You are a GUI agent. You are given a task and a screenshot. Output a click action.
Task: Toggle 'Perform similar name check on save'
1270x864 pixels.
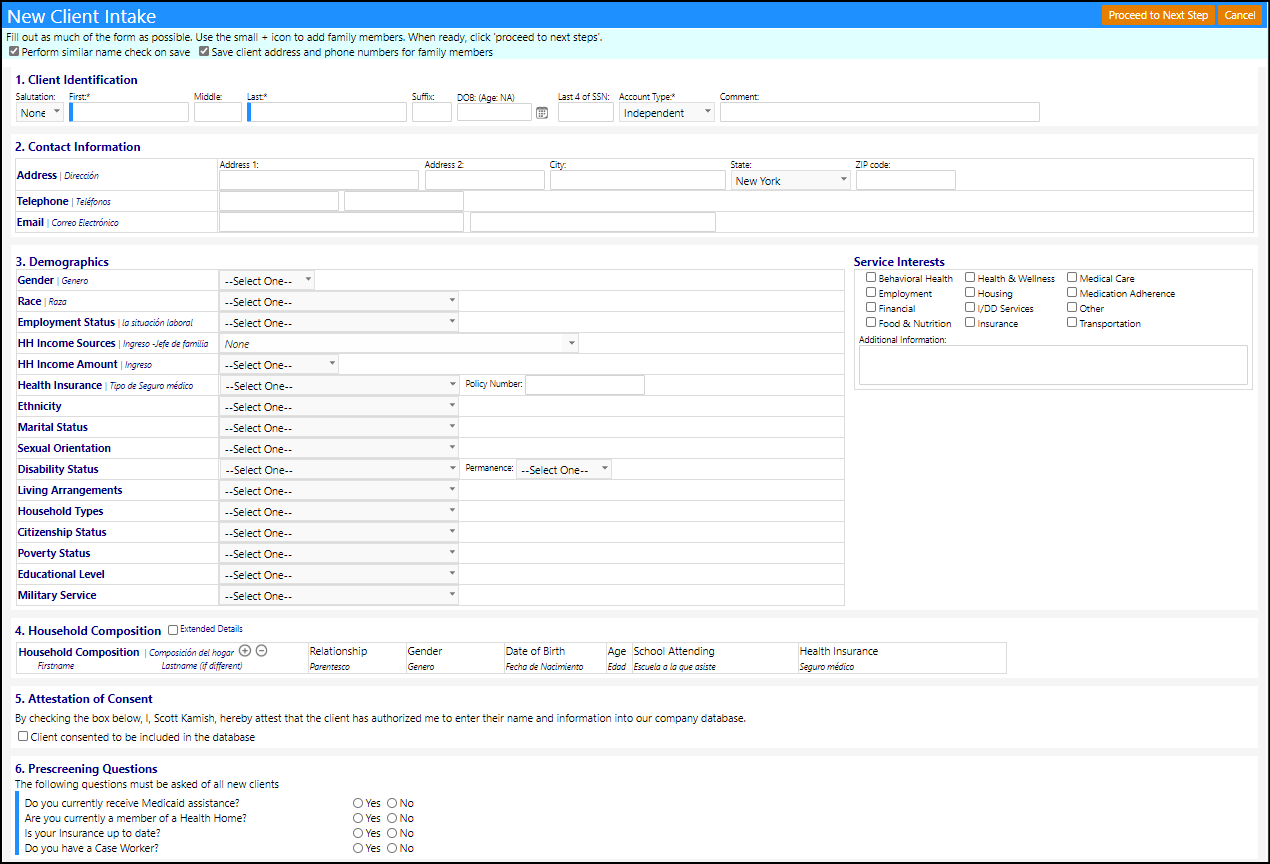[14, 52]
